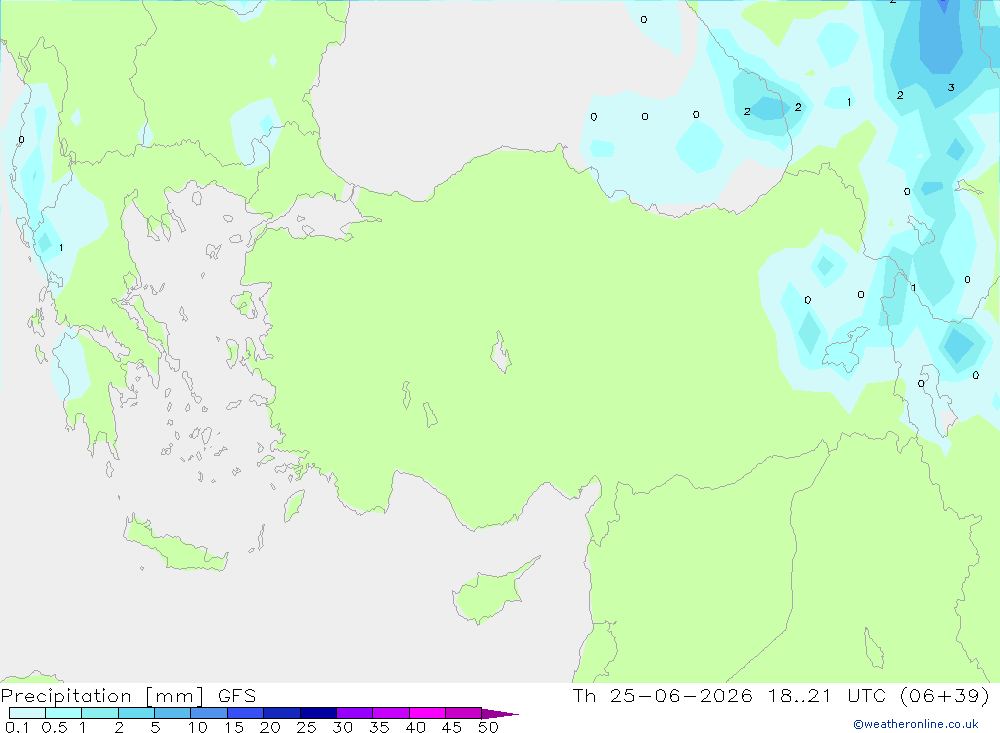
Task: Pick the 35–40 mm purple legend swatch
Action: coord(391,713)
